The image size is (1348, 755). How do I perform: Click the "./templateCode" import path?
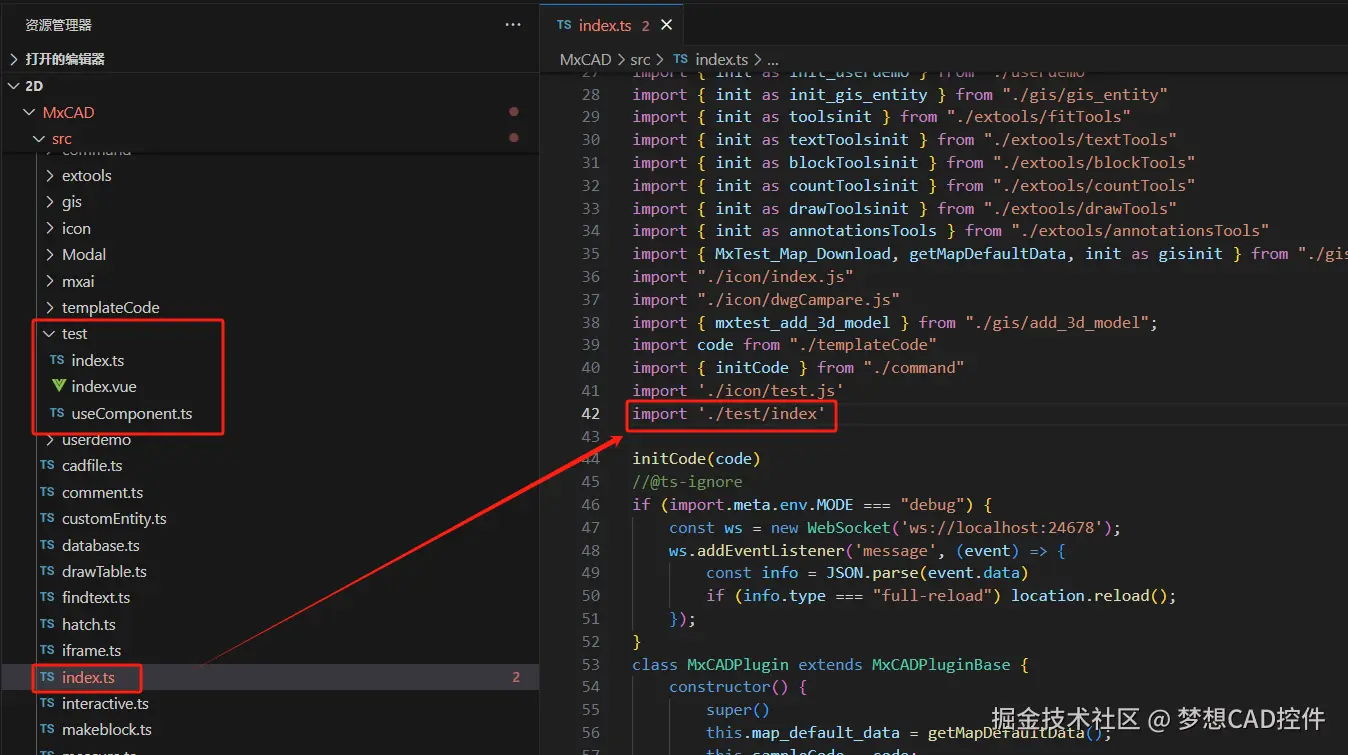point(863,345)
